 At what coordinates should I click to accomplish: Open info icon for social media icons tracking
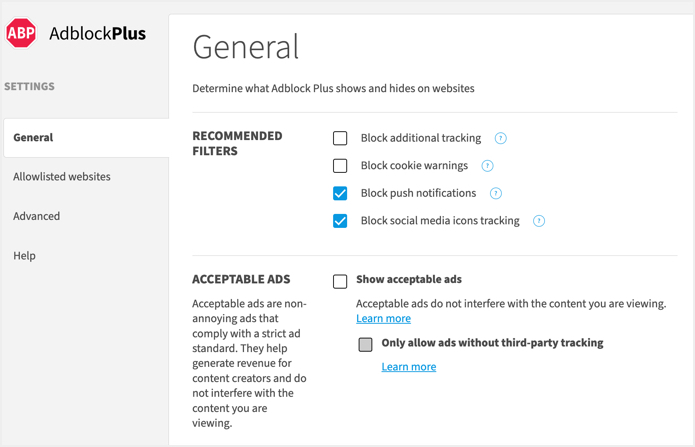point(539,221)
